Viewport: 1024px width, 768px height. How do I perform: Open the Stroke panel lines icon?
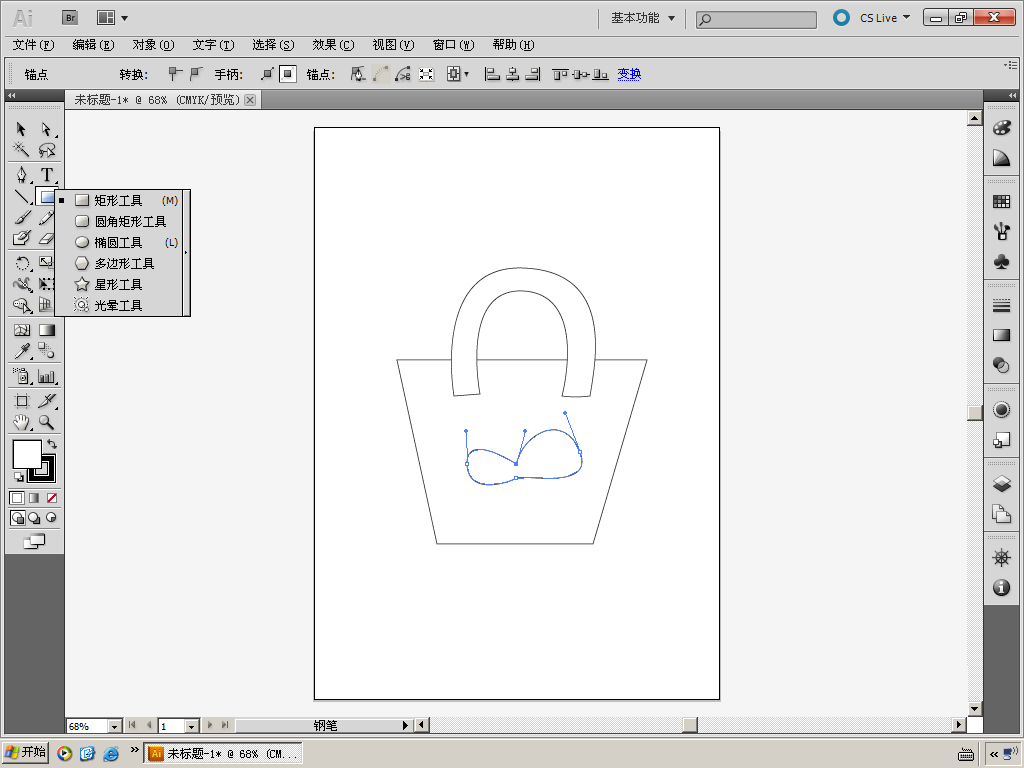(x=1001, y=305)
